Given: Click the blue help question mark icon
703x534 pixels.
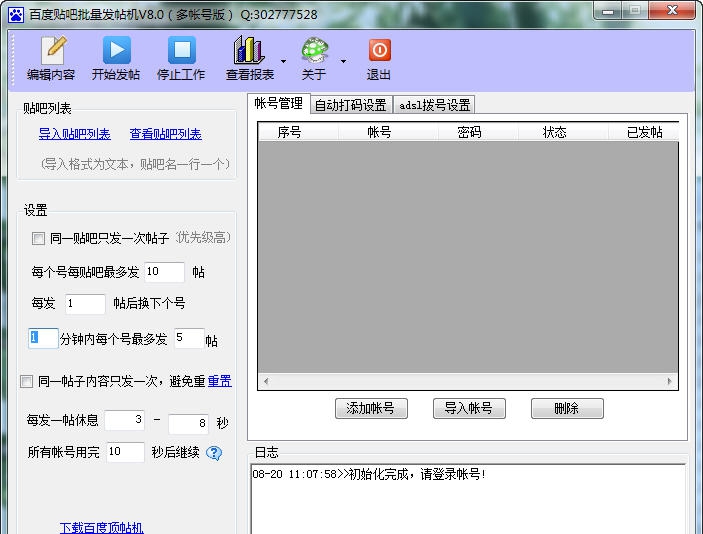Looking at the screenshot, I should coord(214,453).
